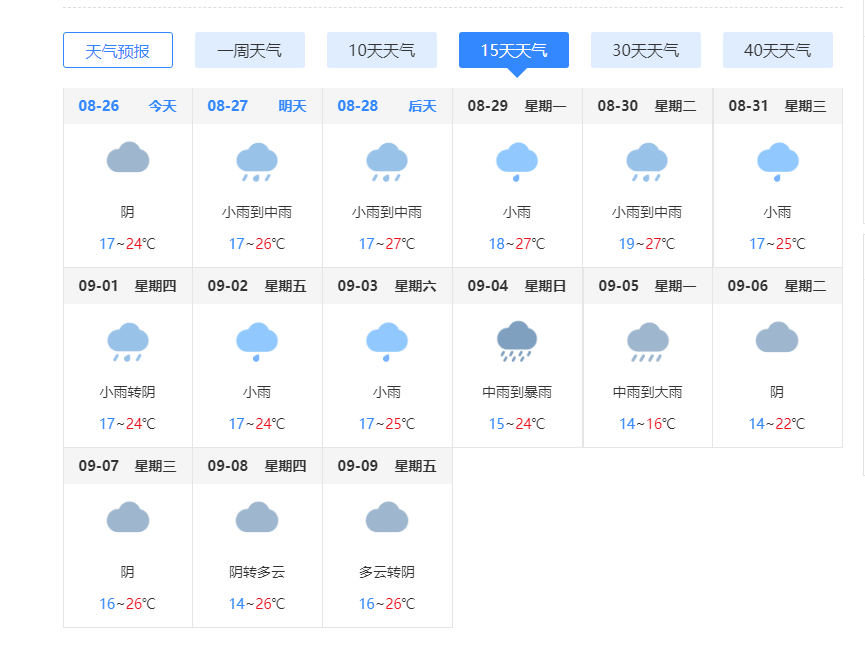865x668 pixels.
Task: Click the 09-08 date header
Action: pos(228,466)
